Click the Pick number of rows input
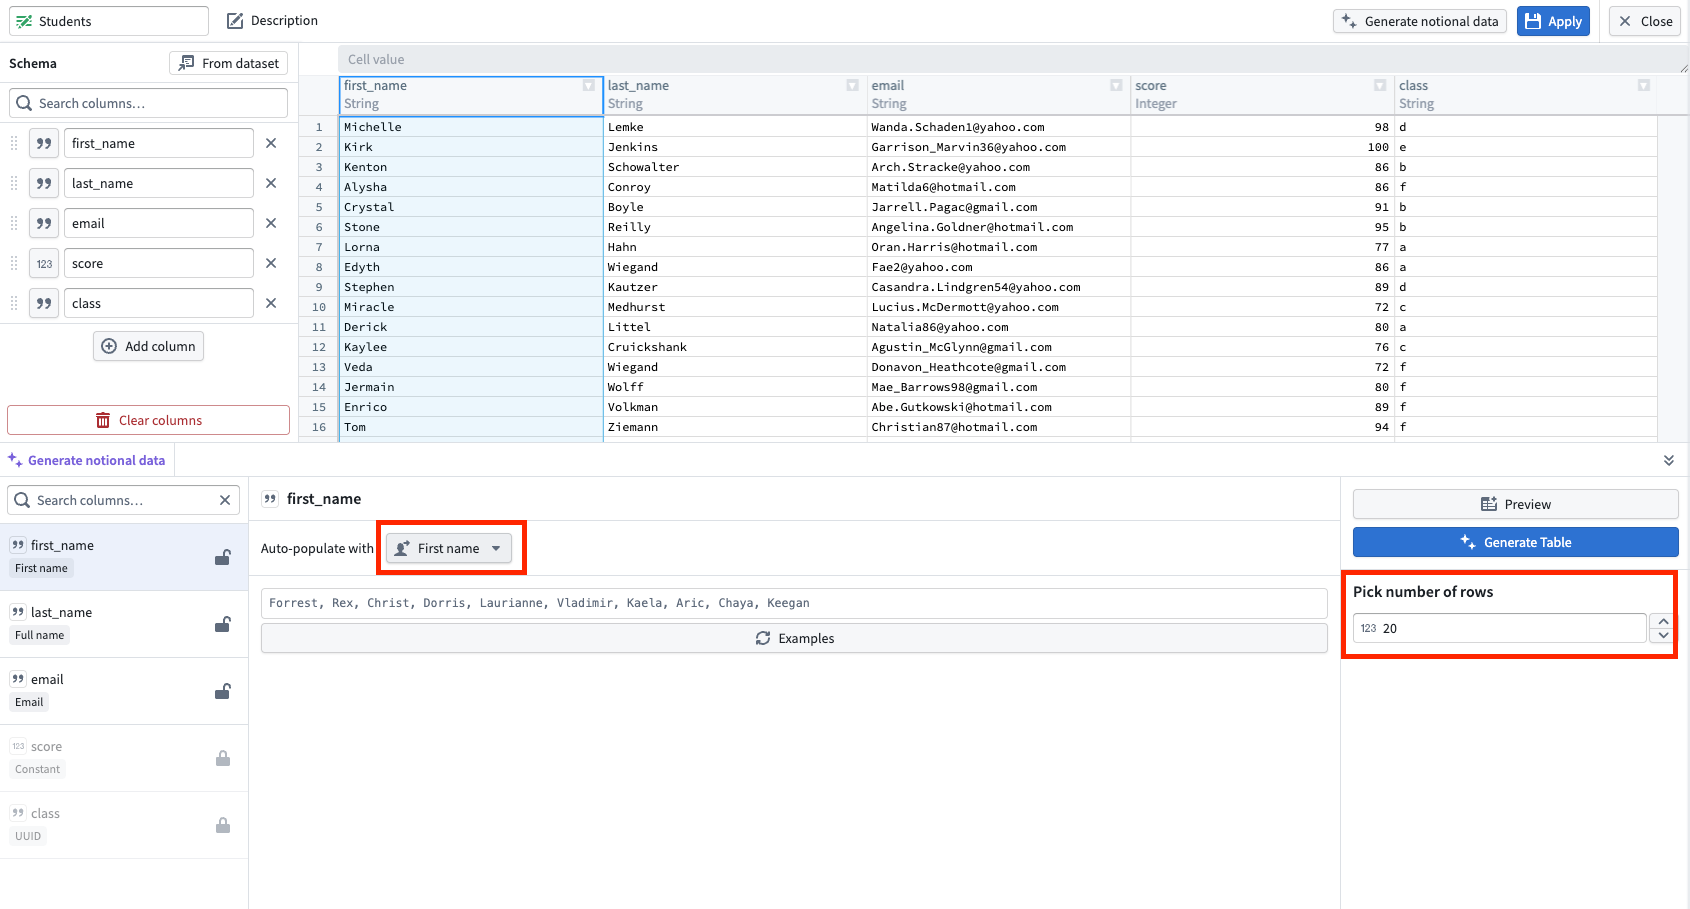 (1500, 628)
